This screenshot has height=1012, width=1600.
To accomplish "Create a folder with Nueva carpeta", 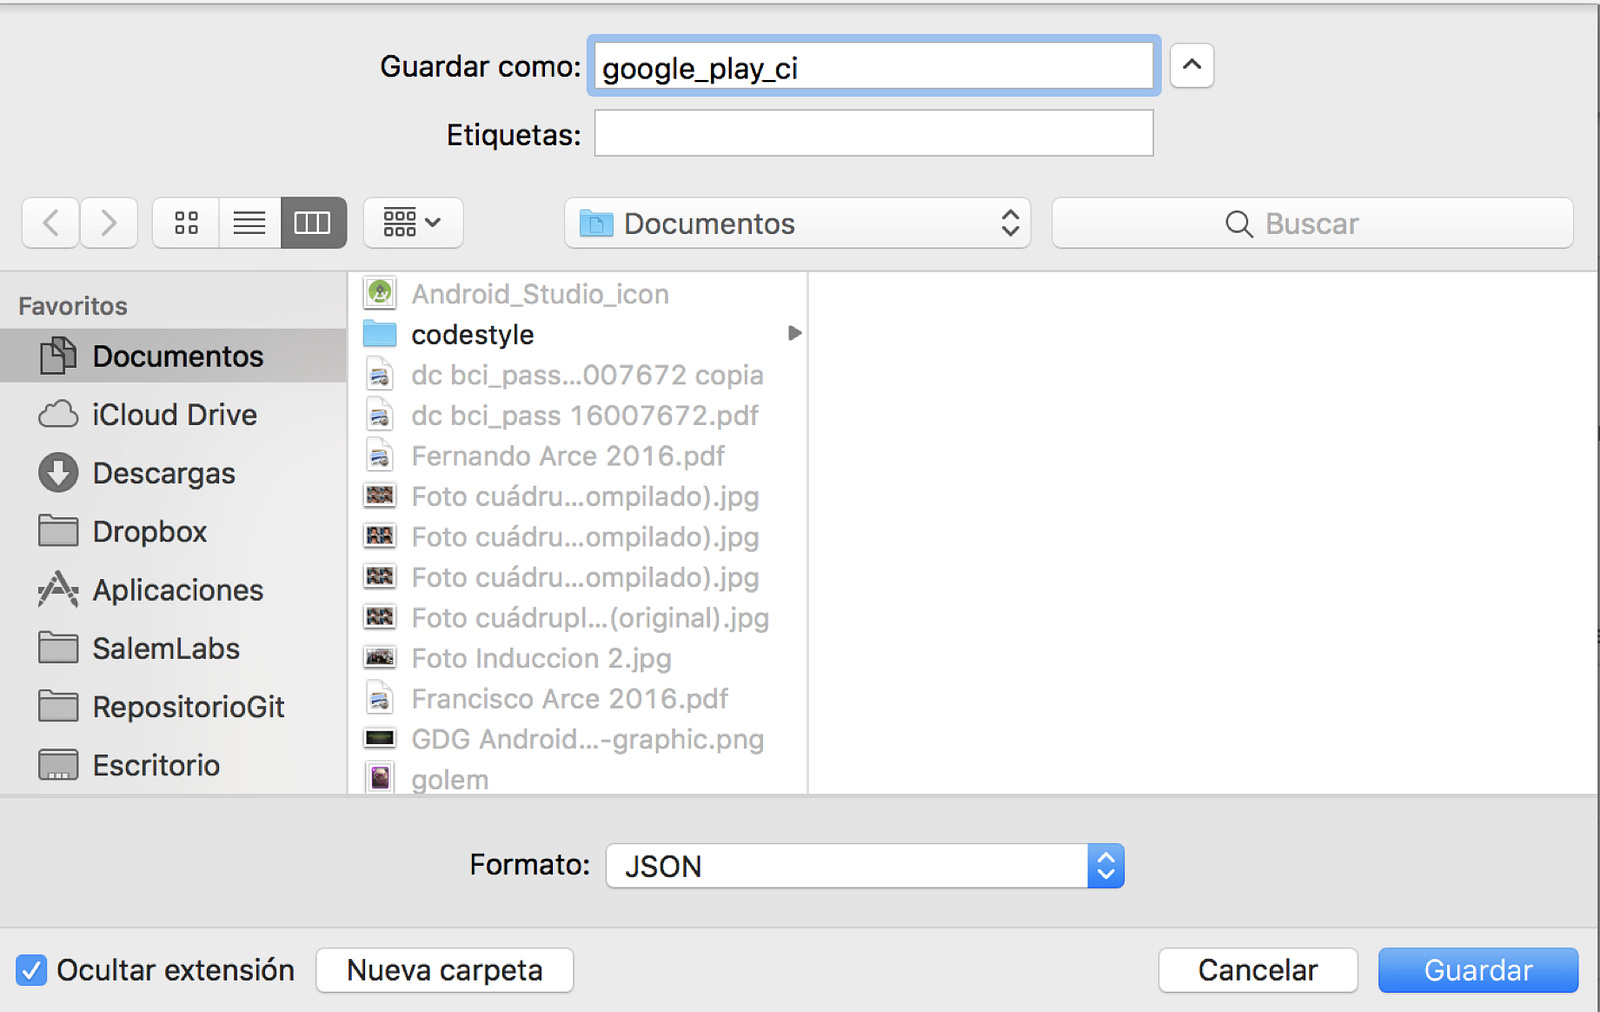I will (445, 970).
